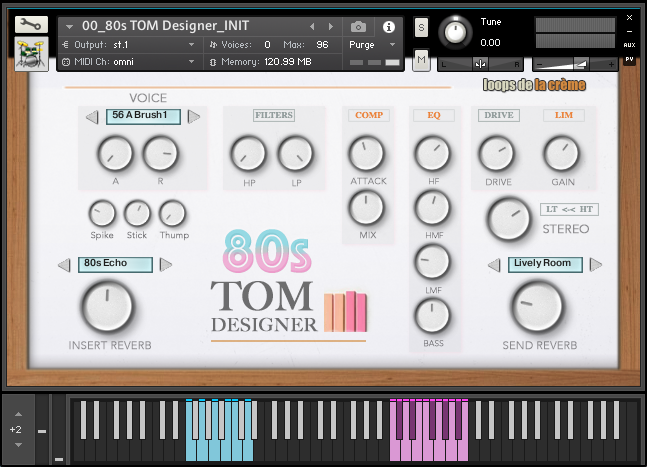This screenshot has width=647, height=467.
Task: Shift keyboard octave down arrow
Action: point(18,445)
